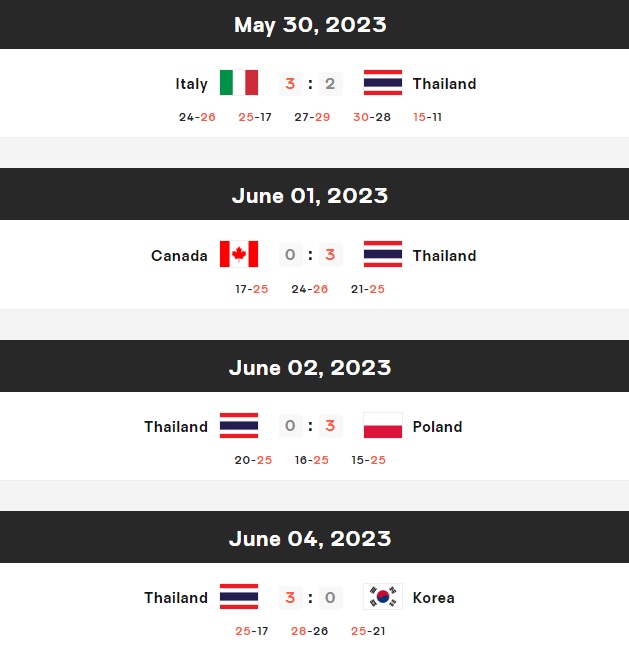629x647 pixels.
Task: Open the Canada team name link
Action: [x=179, y=255]
